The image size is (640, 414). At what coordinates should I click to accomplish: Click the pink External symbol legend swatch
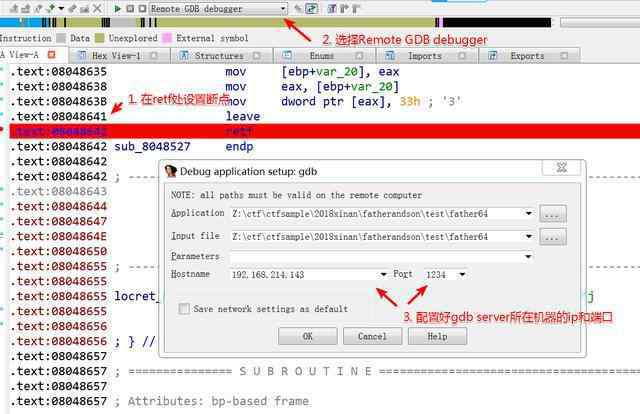pyautogui.click(x=167, y=38)
